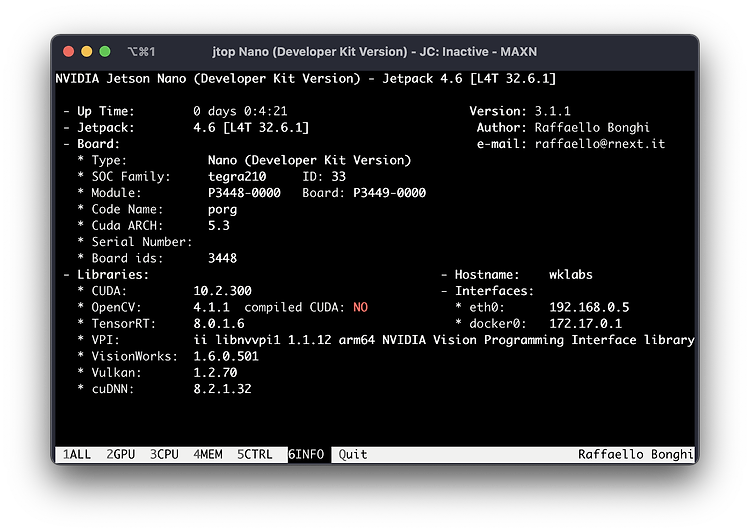Close the jtop terminal window
750x532 pixels.
(68, 51)
